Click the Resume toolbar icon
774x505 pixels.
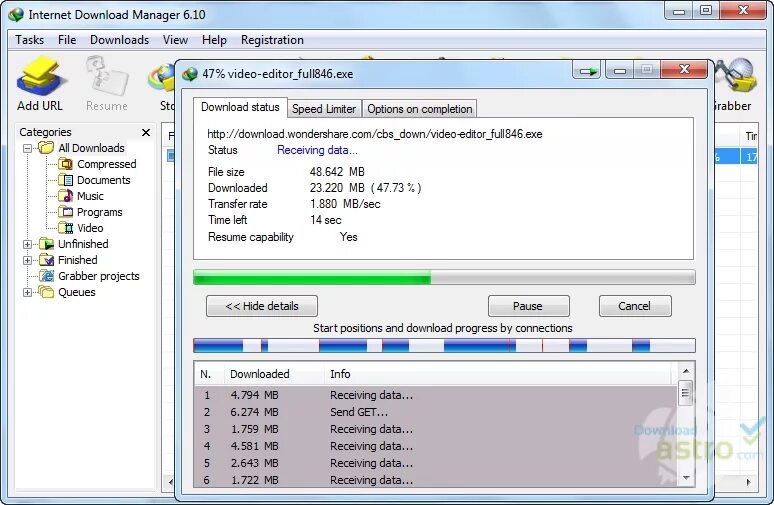[107, 78]
